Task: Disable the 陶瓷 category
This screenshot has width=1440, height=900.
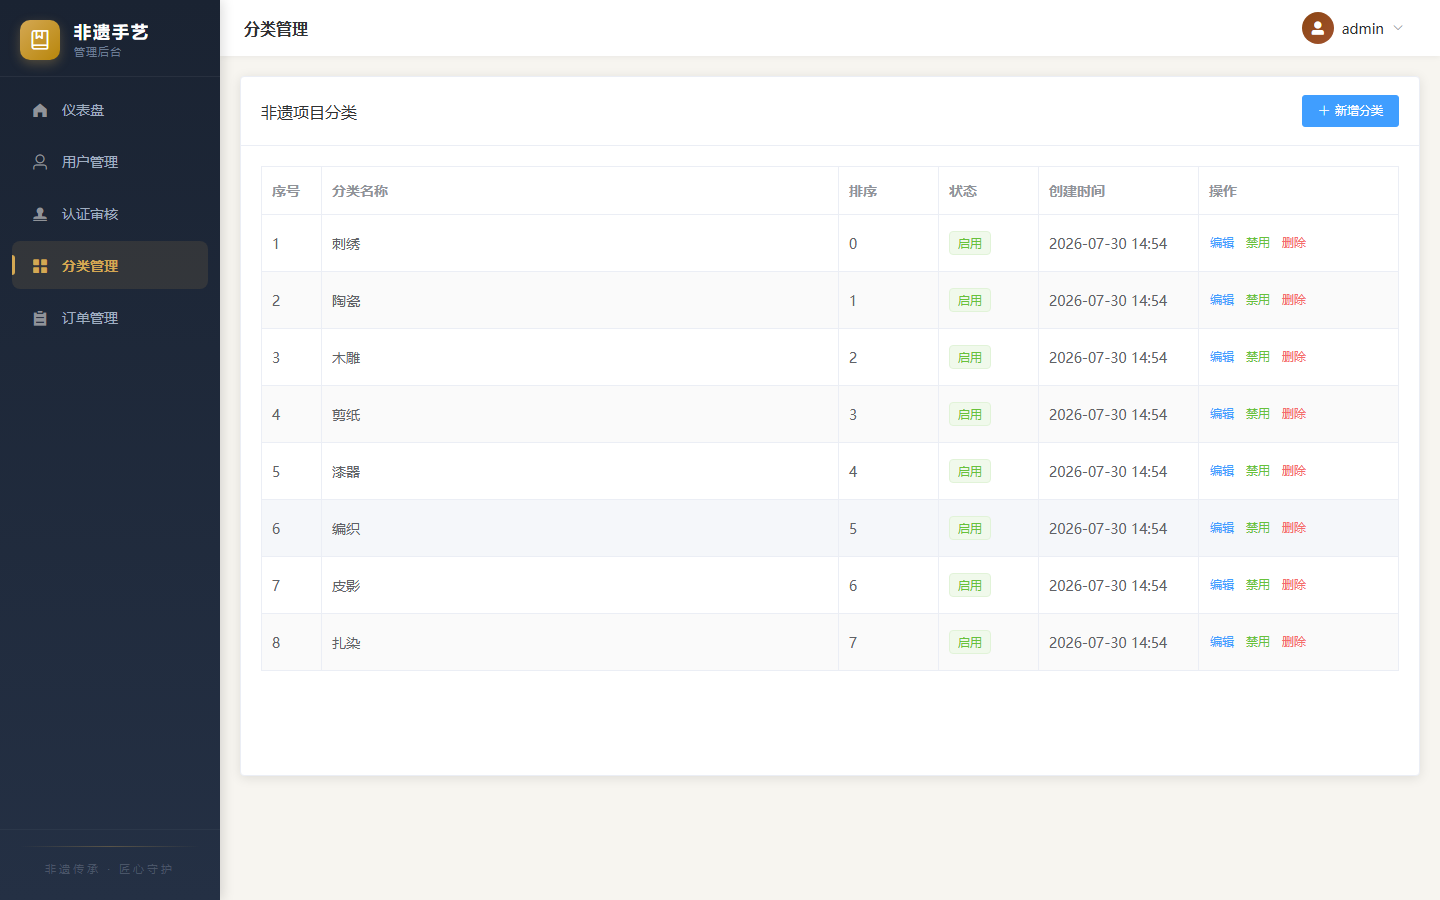Action: coord(1258,300)
